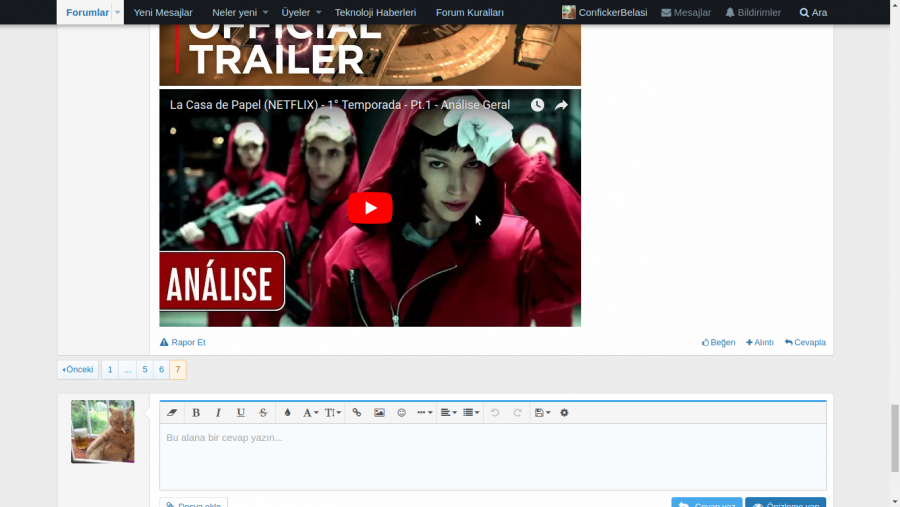This screenshot has width=900, height=507.
Task: Expand the font family dropdown
Action: (311, 413)
